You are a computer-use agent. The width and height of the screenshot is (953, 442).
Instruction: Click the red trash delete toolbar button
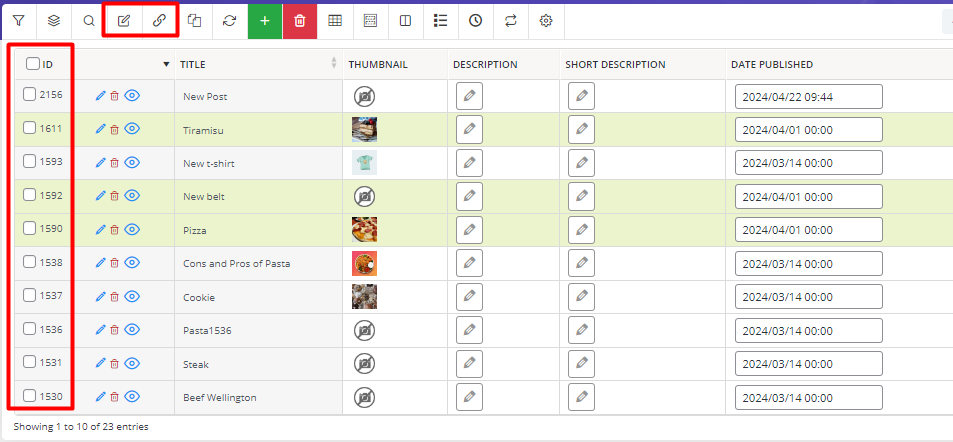pyautogui.click(x=300, y=21)
